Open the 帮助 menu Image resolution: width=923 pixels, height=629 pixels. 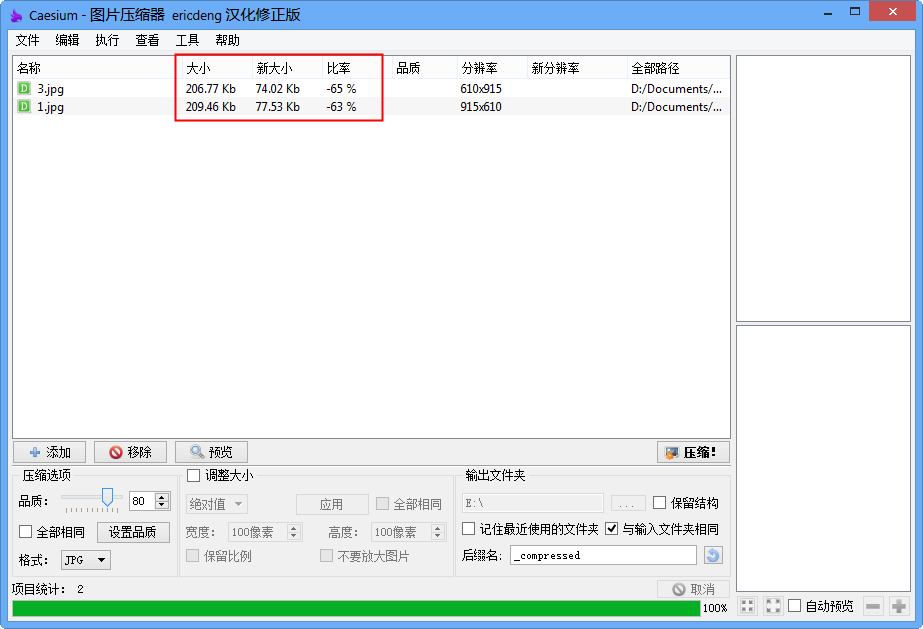[227, 40]
